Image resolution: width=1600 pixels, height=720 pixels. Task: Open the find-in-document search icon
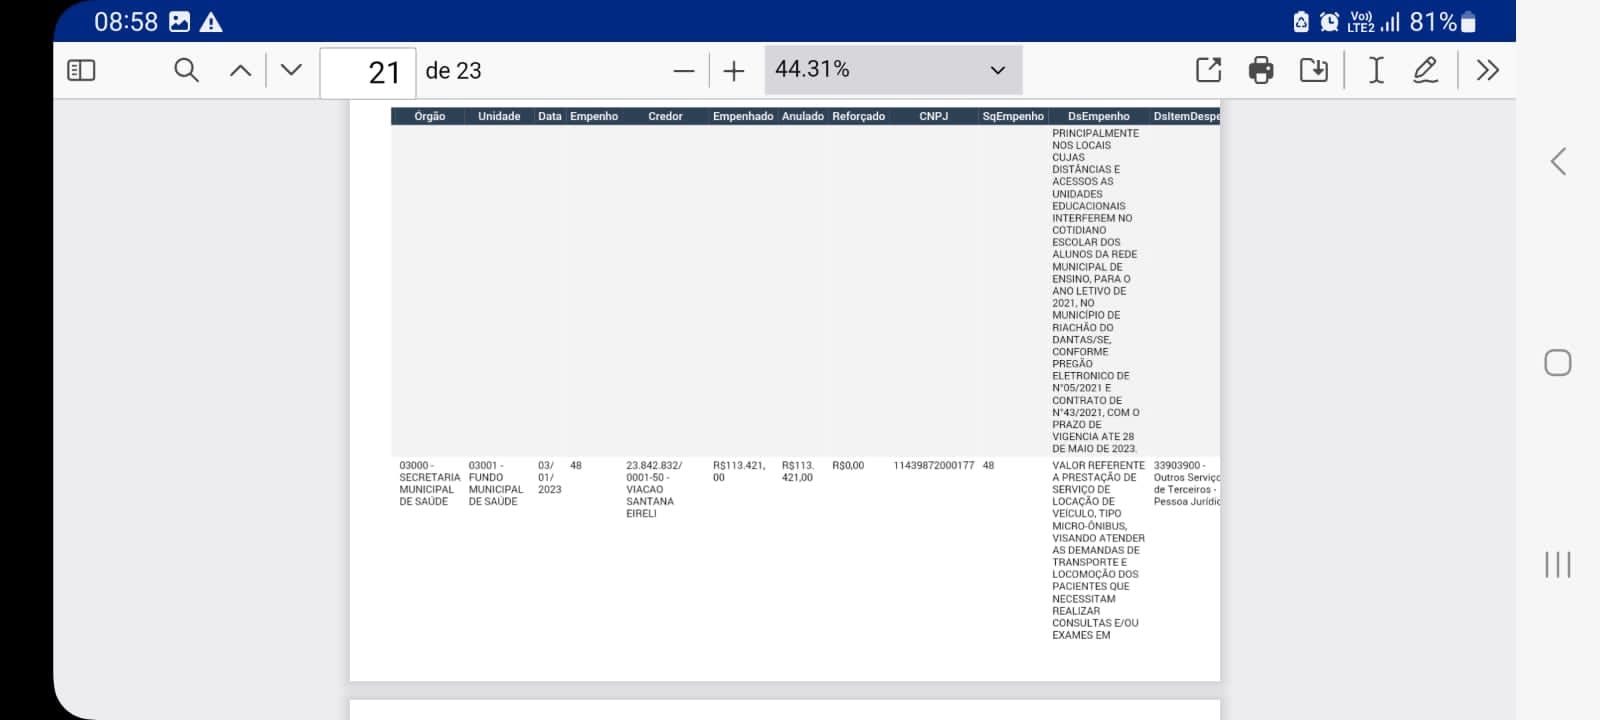click(186, 70)
